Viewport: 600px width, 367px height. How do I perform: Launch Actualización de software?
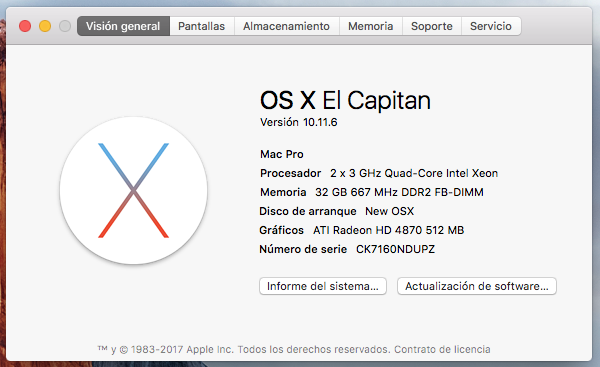point(477,286)
